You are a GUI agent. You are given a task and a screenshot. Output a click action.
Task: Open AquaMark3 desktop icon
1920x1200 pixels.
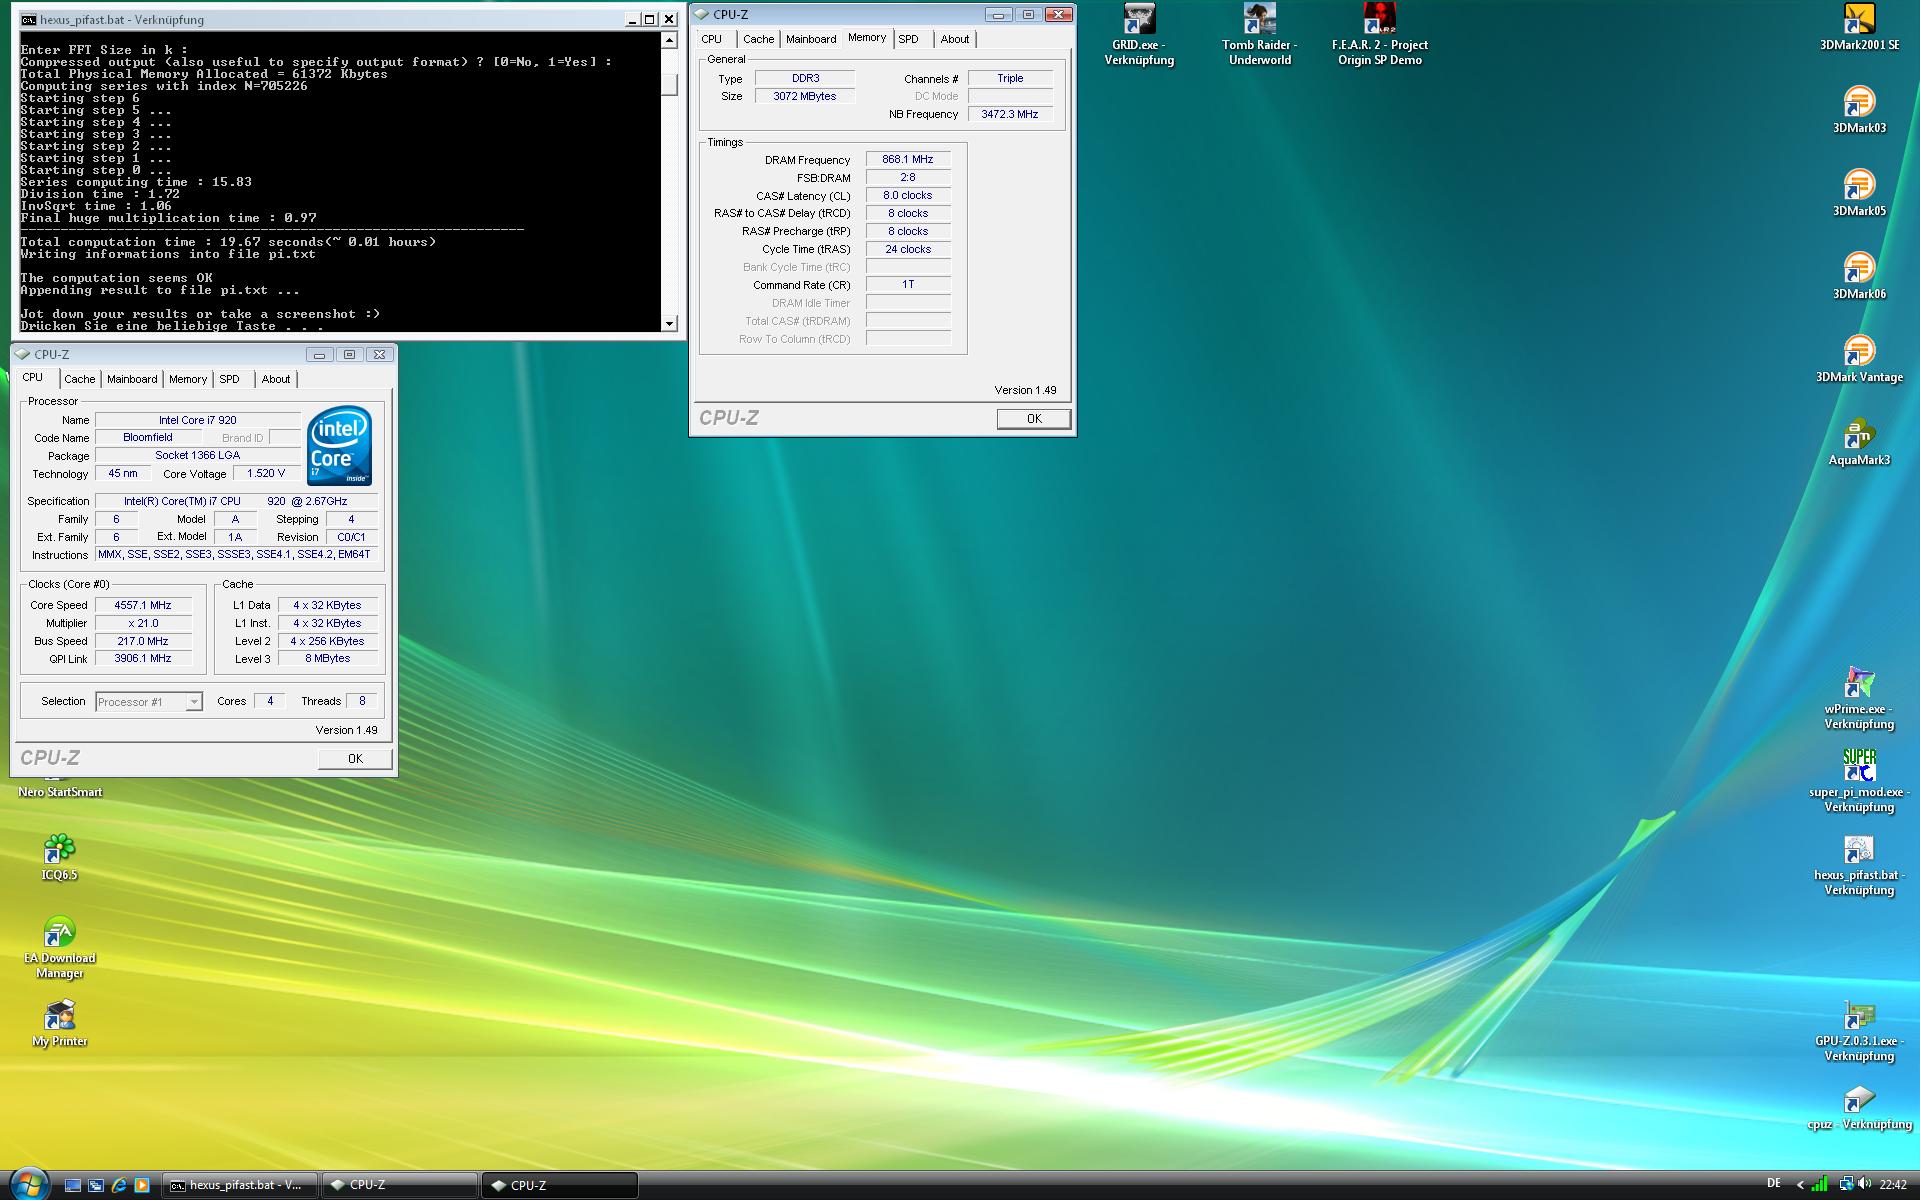click(x=1859, y=442)
